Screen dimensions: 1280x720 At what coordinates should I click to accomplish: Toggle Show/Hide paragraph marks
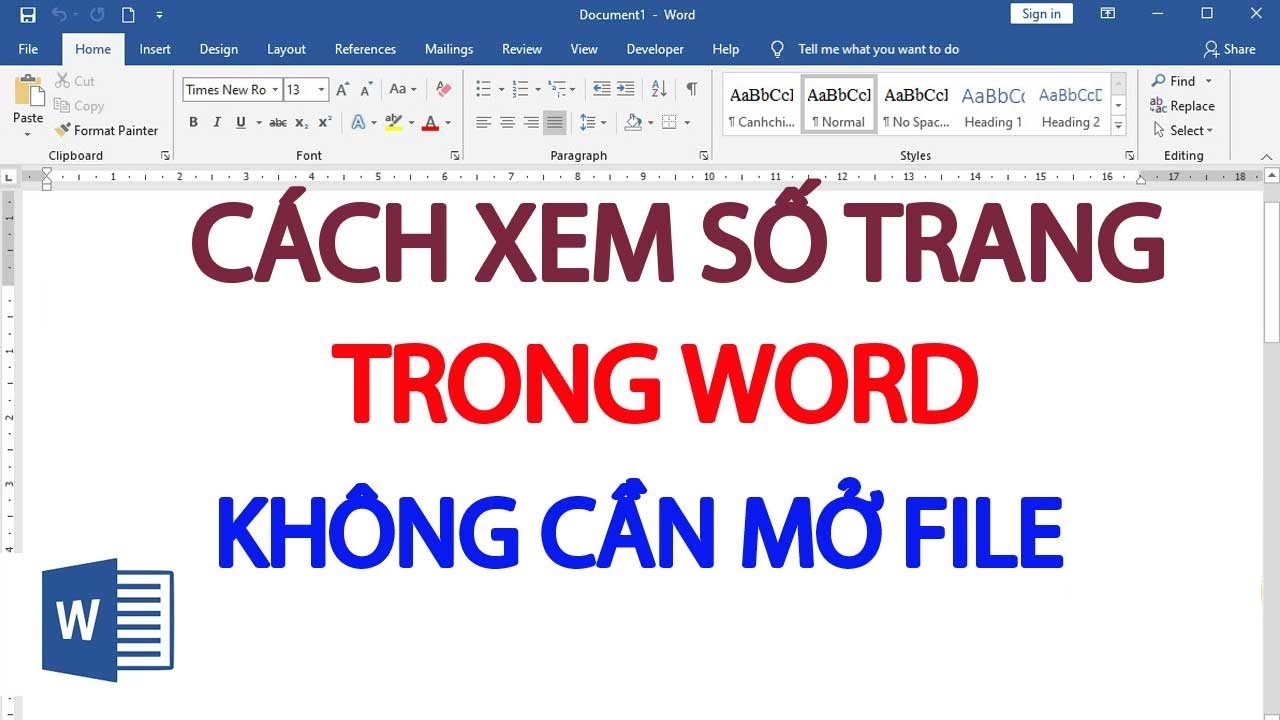click(x=692, y=89)
